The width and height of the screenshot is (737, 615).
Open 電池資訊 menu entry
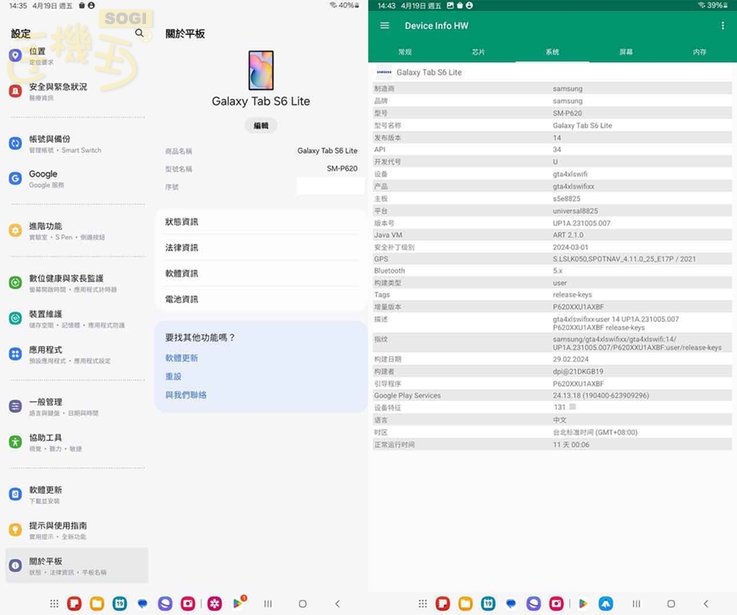261,300
